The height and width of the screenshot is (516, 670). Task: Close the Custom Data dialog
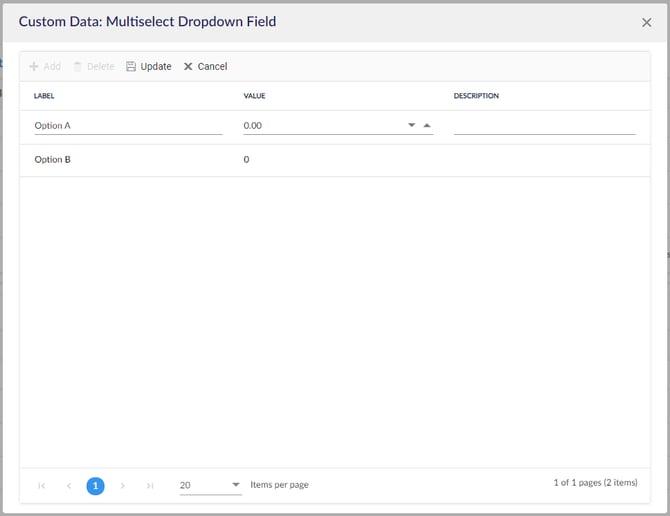pos(646,22)
